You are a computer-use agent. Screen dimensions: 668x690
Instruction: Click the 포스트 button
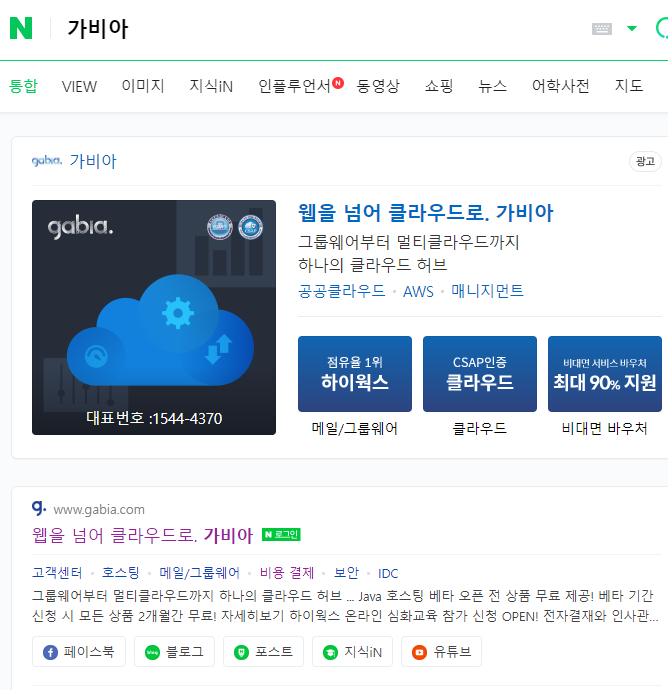263,652
